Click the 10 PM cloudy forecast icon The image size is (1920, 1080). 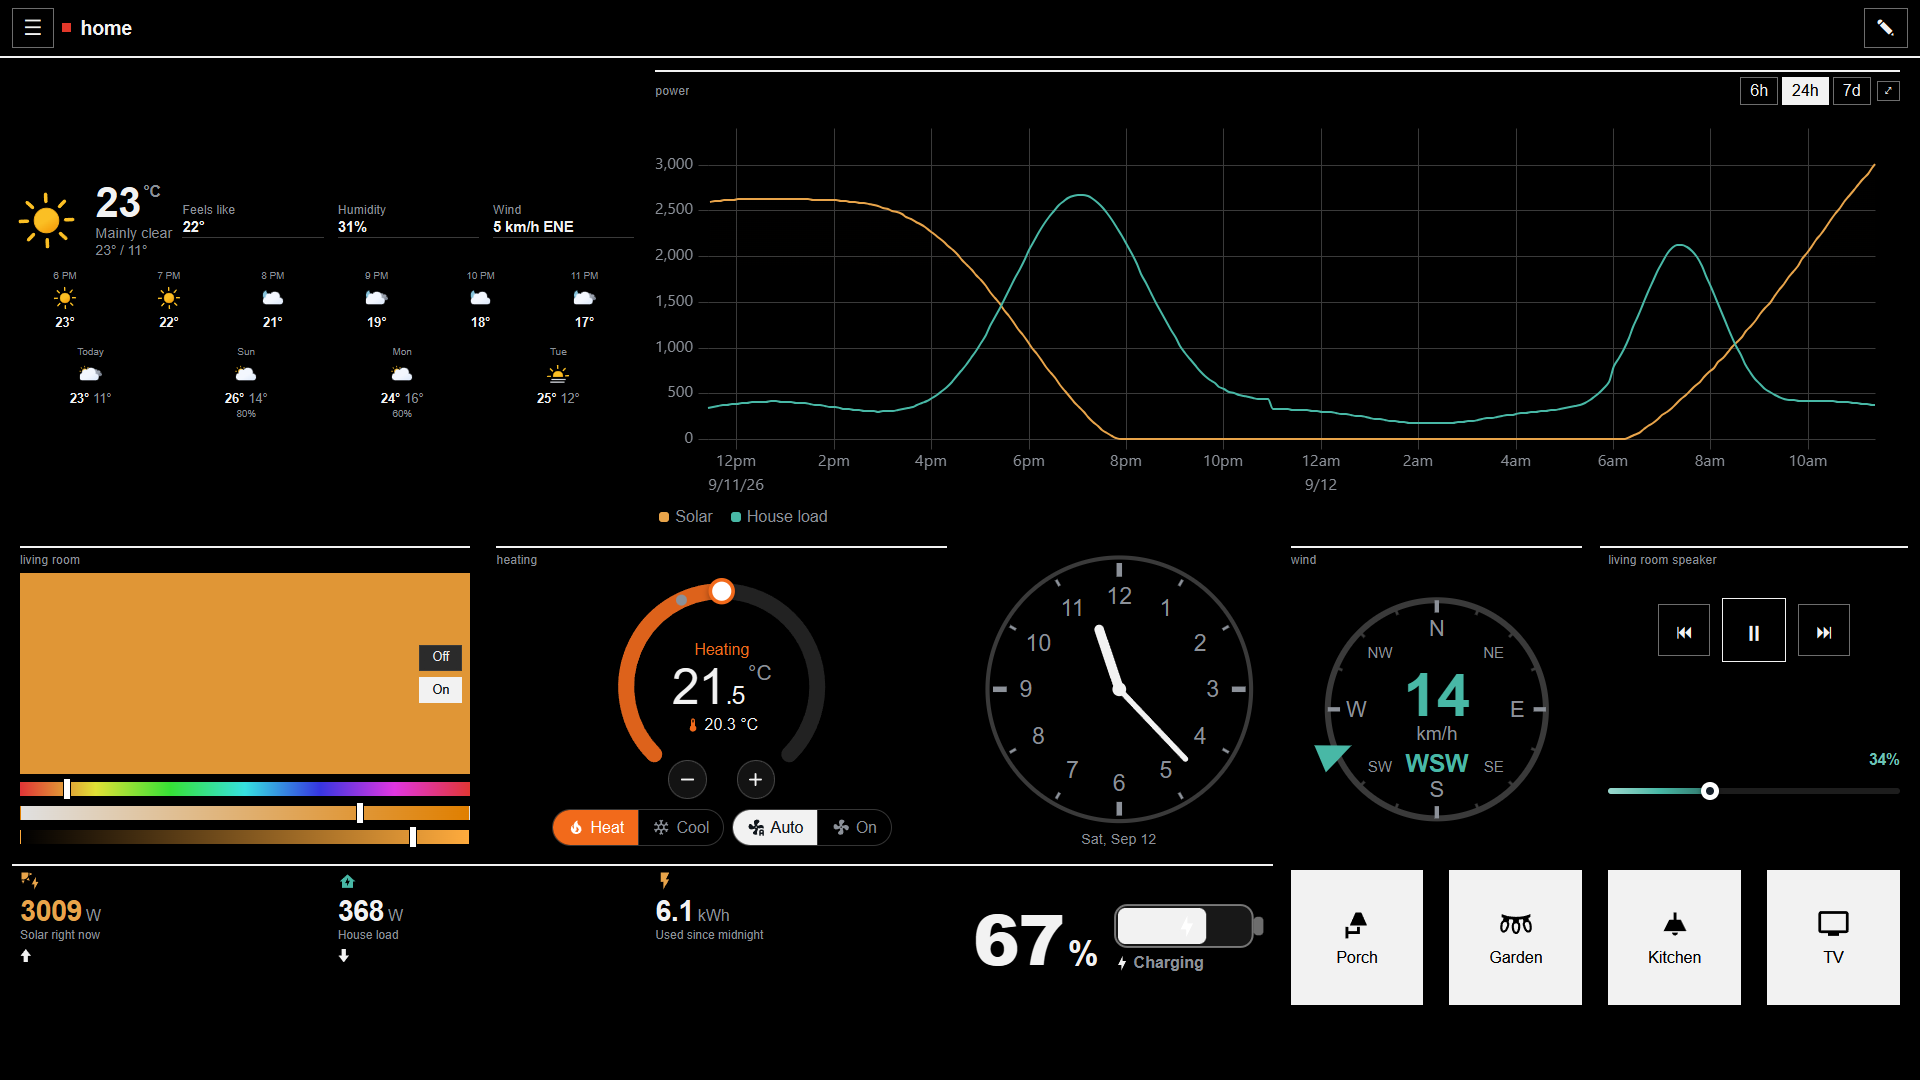point(480,298)
